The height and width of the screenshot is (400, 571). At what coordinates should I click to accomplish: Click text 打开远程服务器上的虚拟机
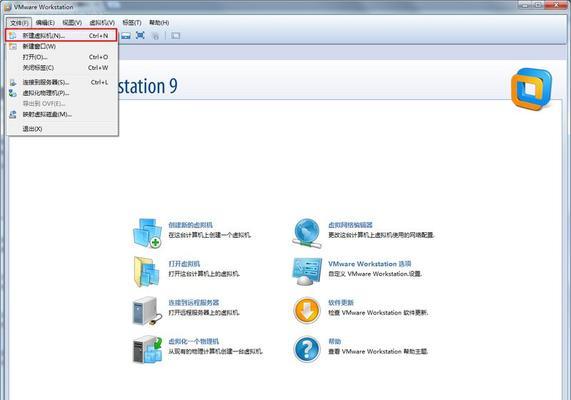coord(204,313)
